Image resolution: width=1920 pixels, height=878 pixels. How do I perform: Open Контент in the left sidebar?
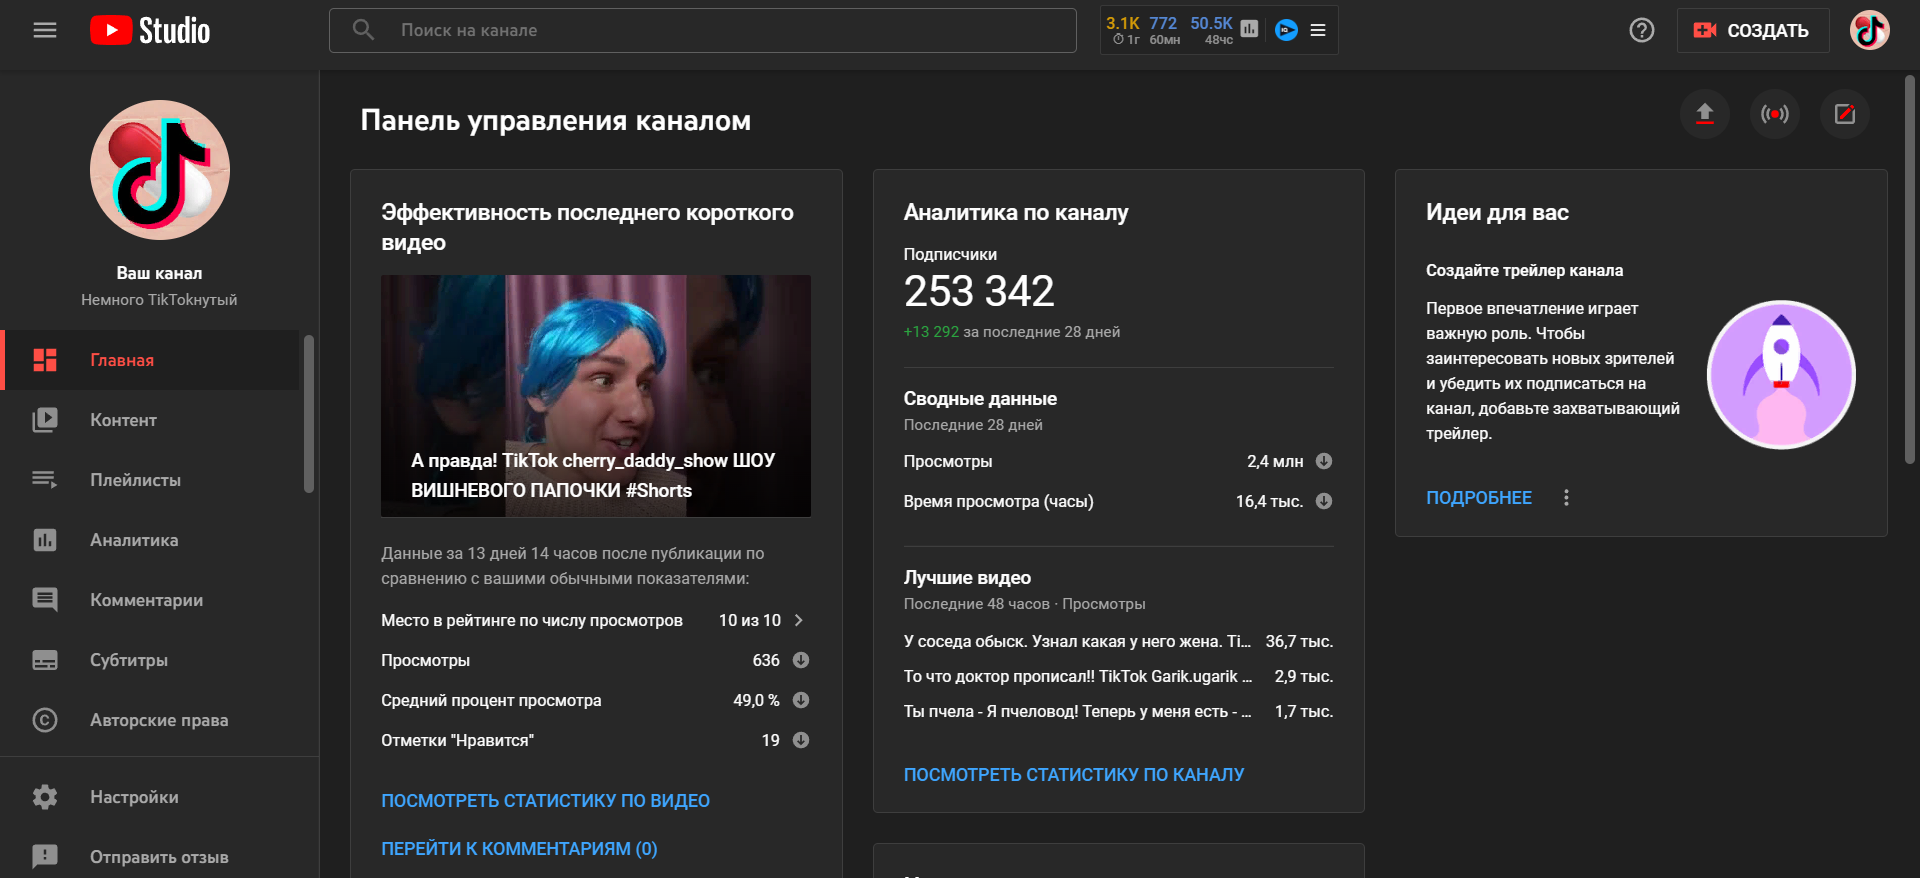[123, 420]
